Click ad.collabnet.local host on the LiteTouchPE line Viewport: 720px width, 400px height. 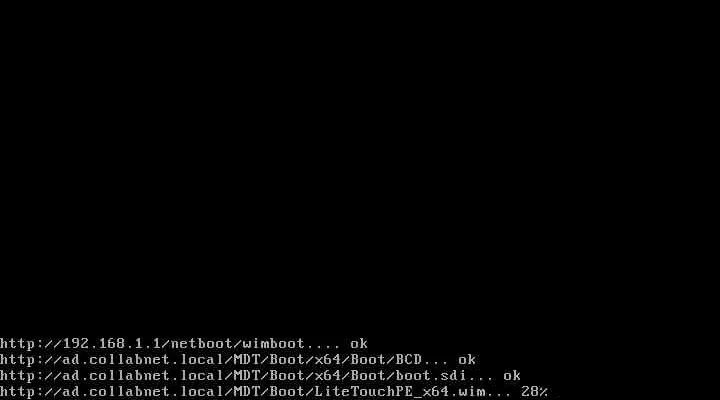click(x=143, y=392)
